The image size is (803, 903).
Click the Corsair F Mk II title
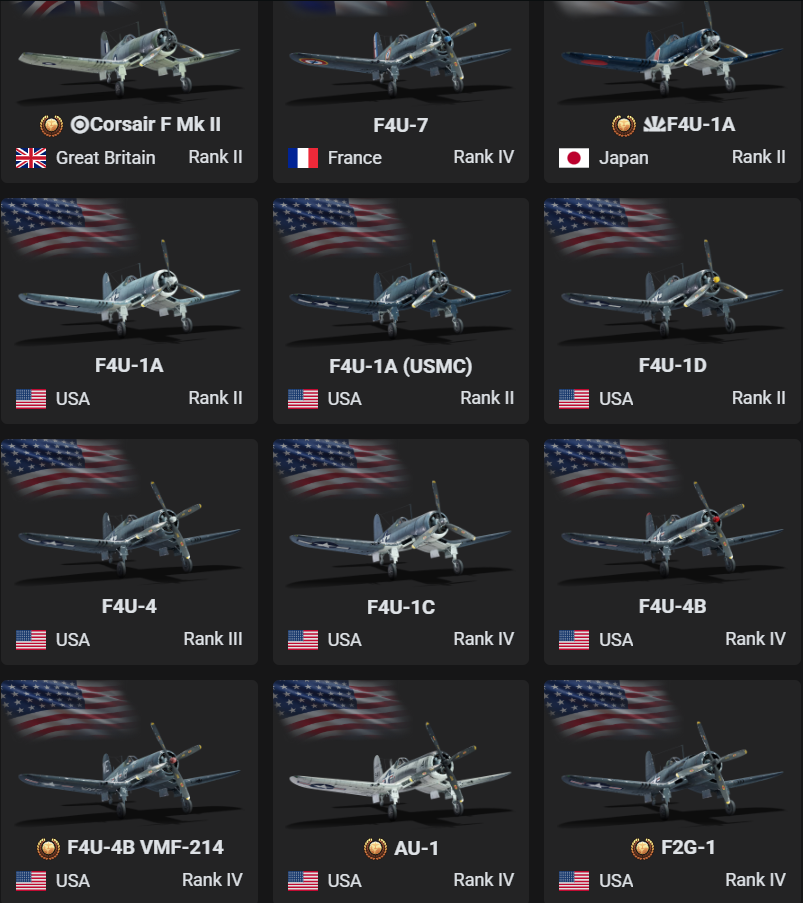pyautogui.click(x=146, y=124)
